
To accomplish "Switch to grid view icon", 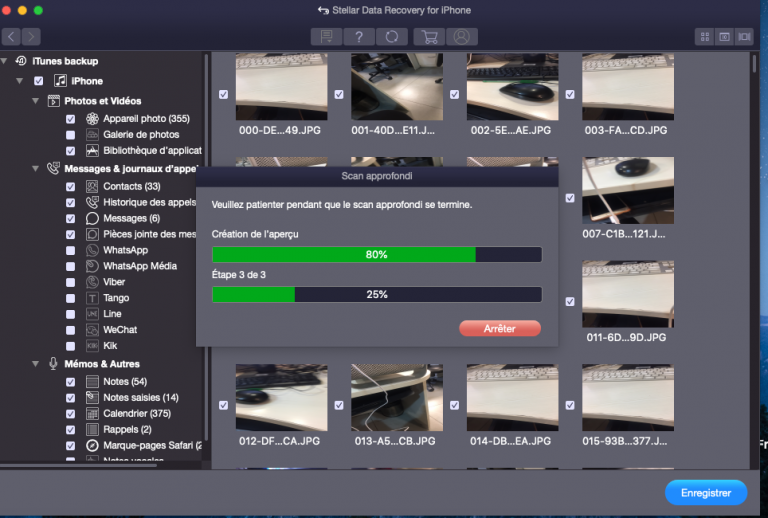I will pos(705,37).
